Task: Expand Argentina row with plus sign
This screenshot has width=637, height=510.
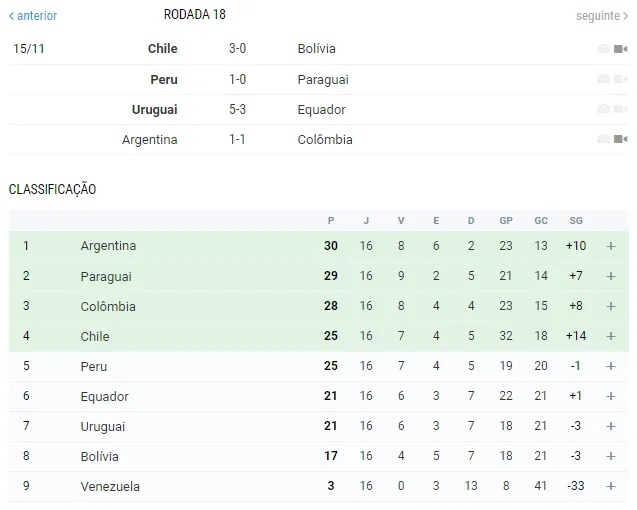Action: coord(611,246)
